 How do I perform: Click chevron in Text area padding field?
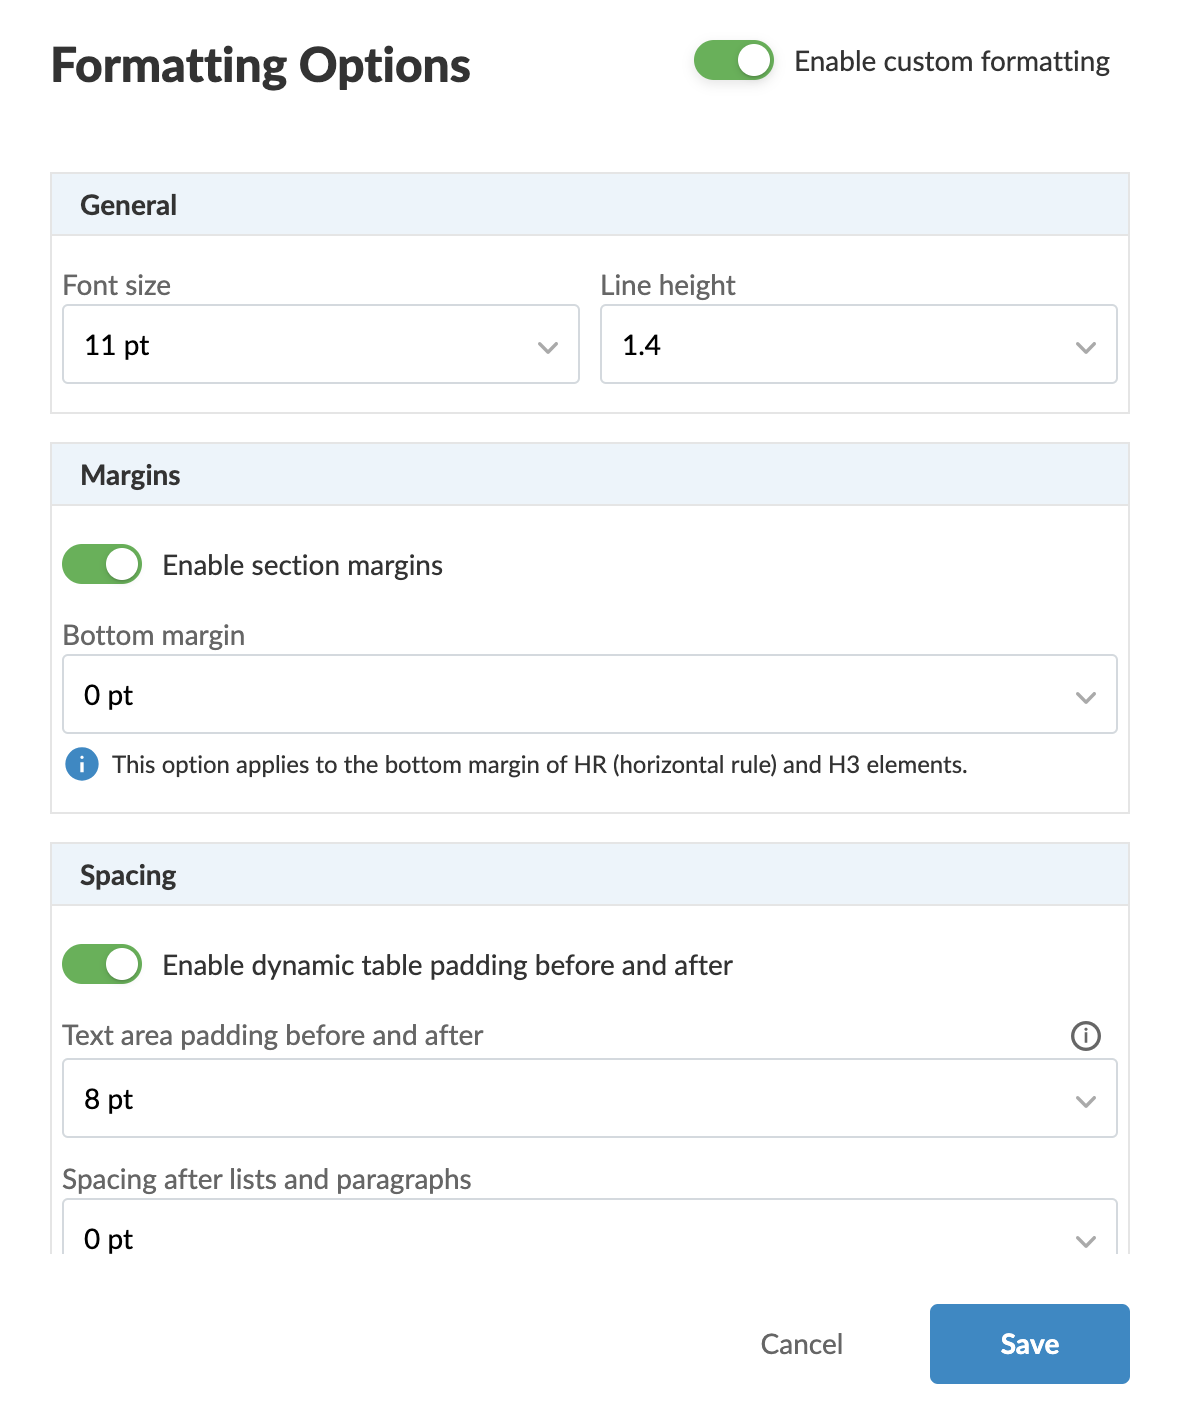[x=1085, y=1101]
